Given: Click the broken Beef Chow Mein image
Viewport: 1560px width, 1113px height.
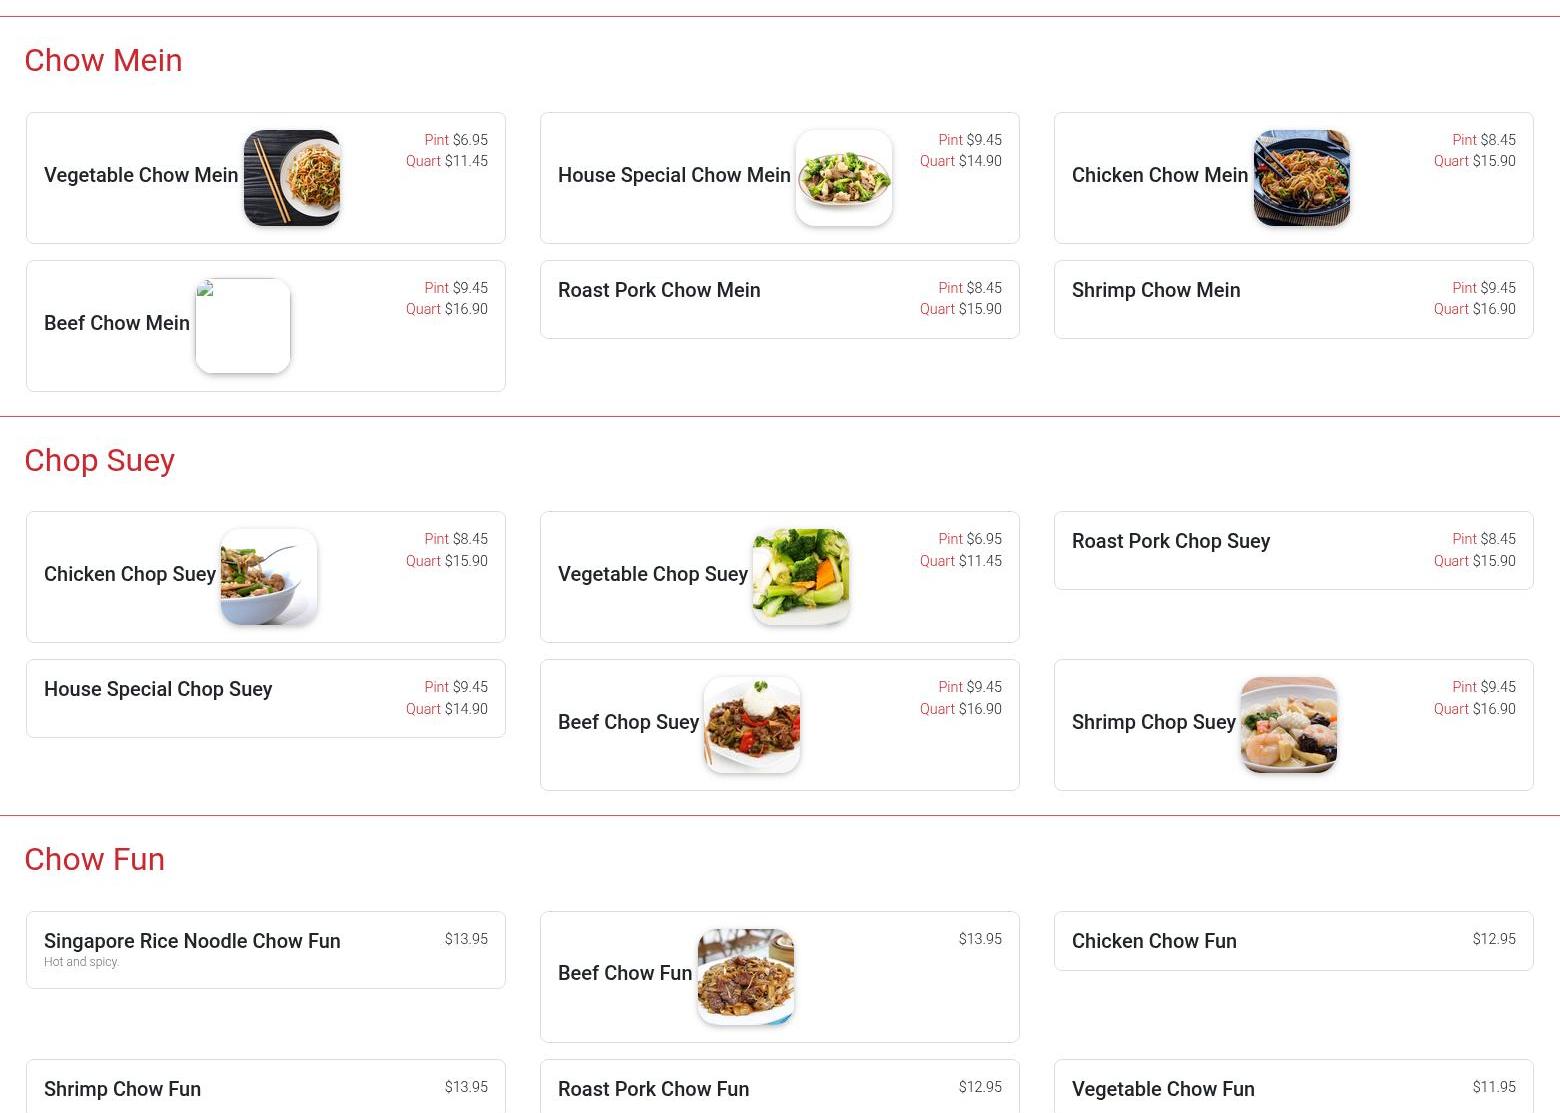Looking at the screenshot, I should coord(243,326).
